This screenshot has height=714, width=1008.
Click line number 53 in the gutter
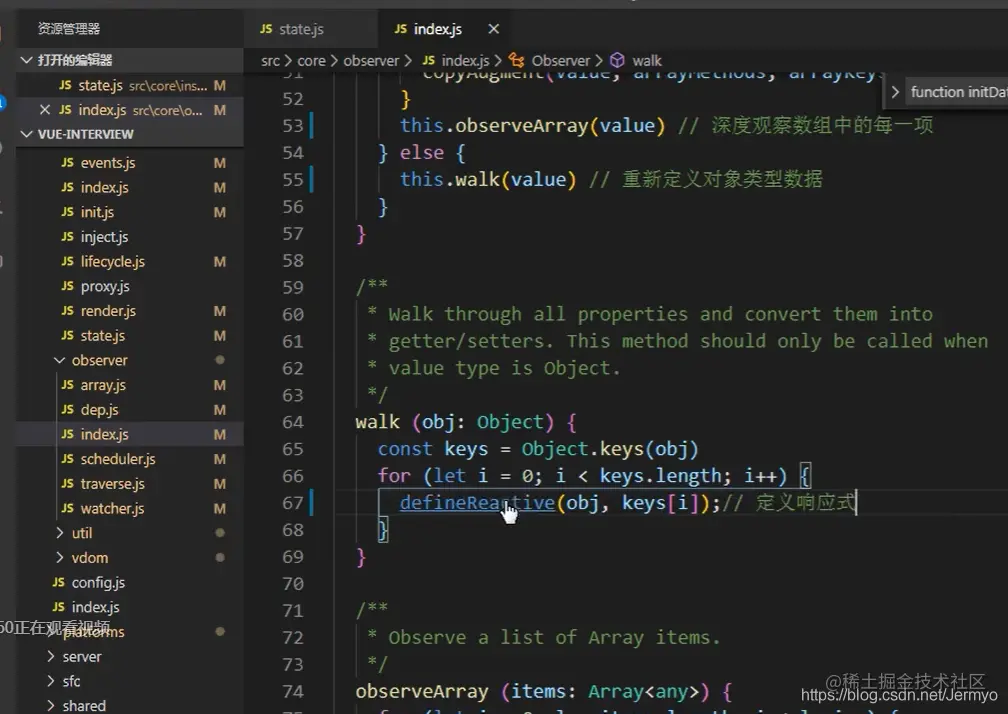tap(292, 125)
